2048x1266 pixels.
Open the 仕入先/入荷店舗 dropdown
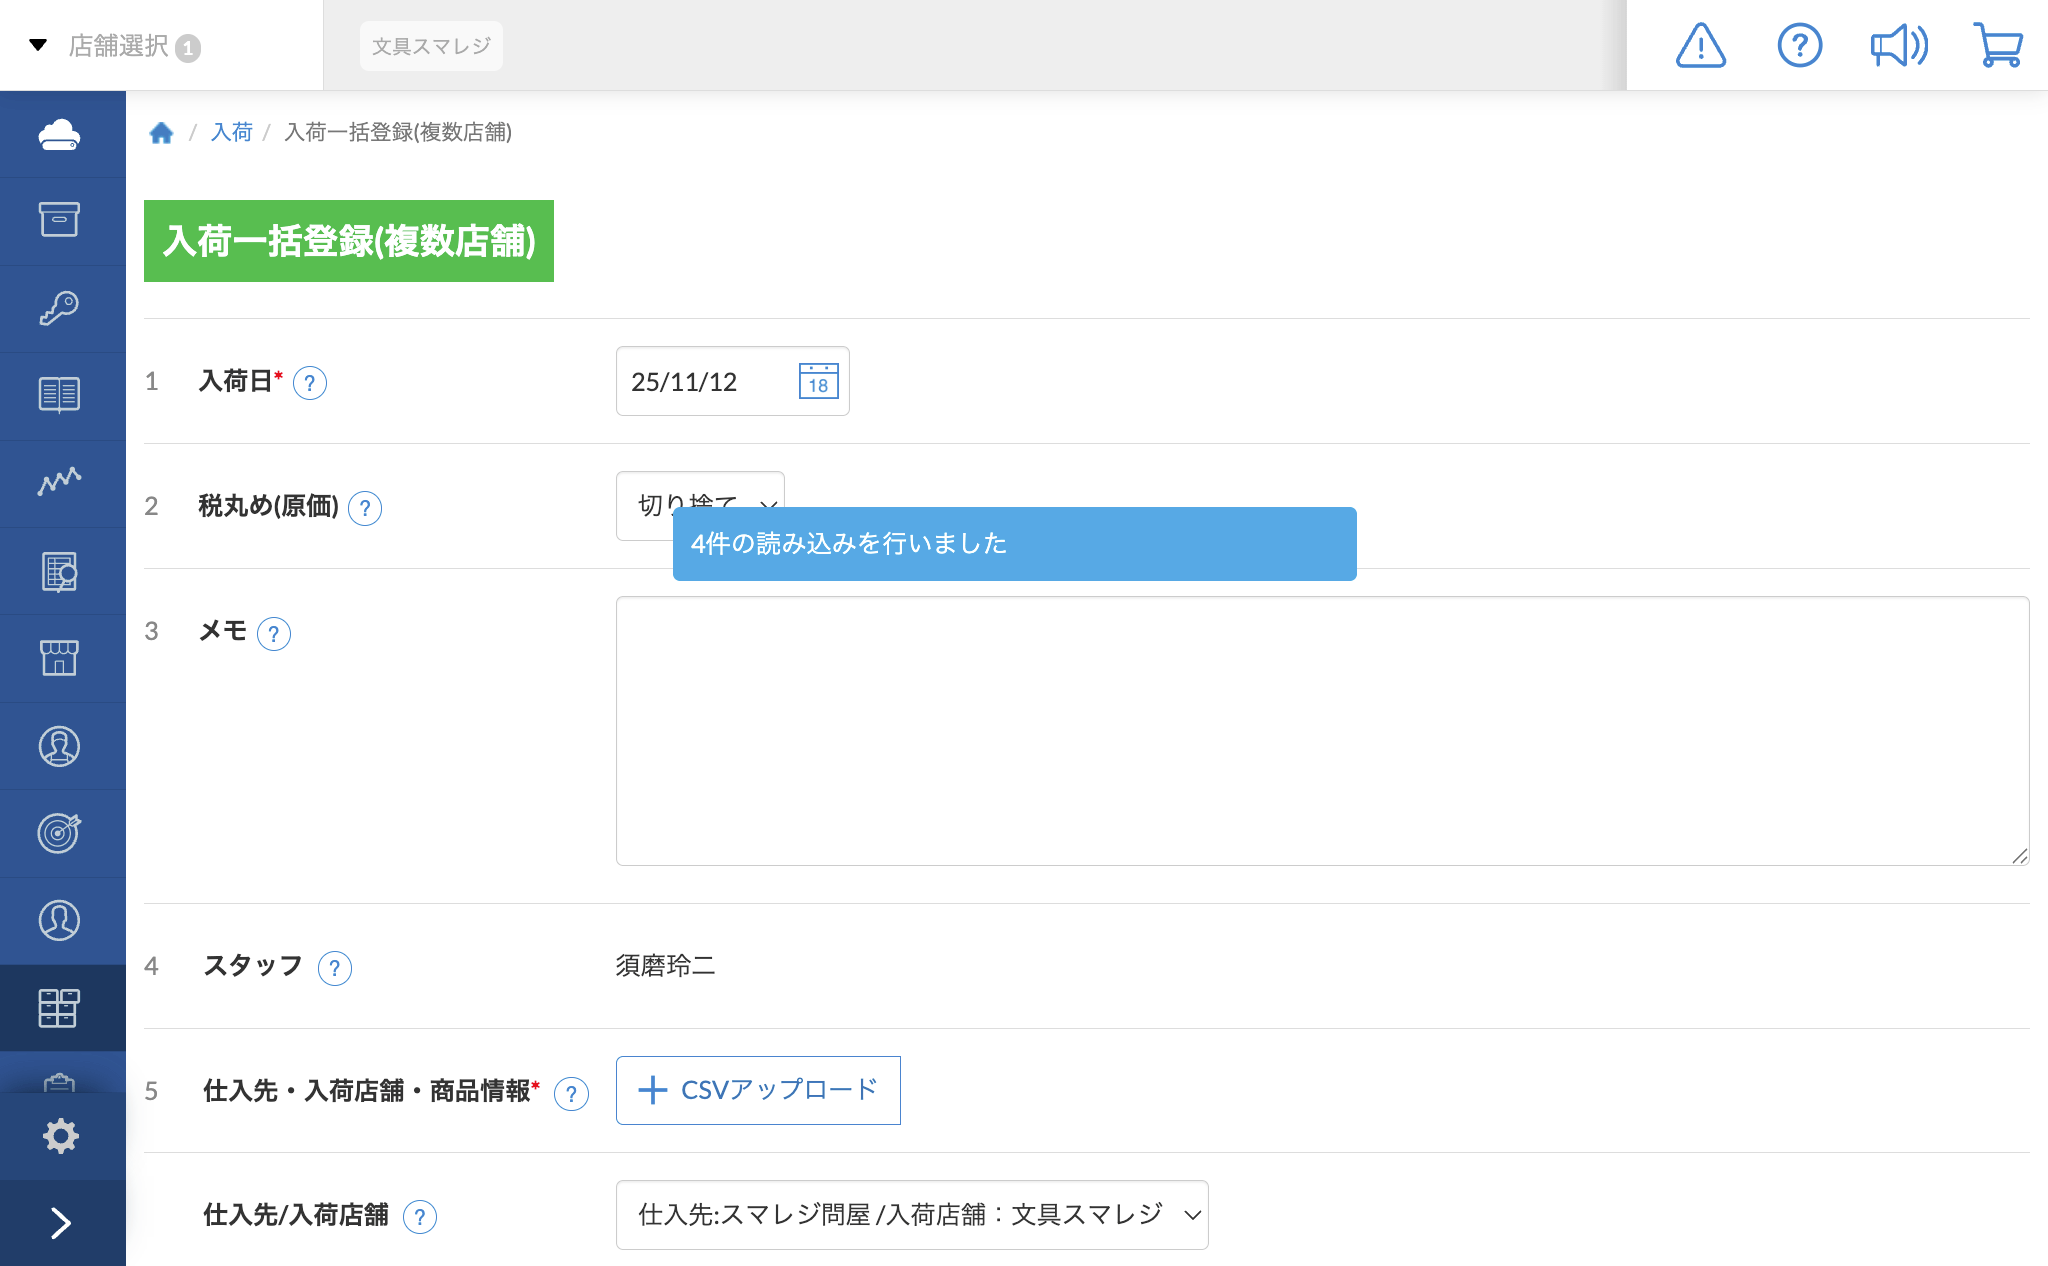(911, 1215)
